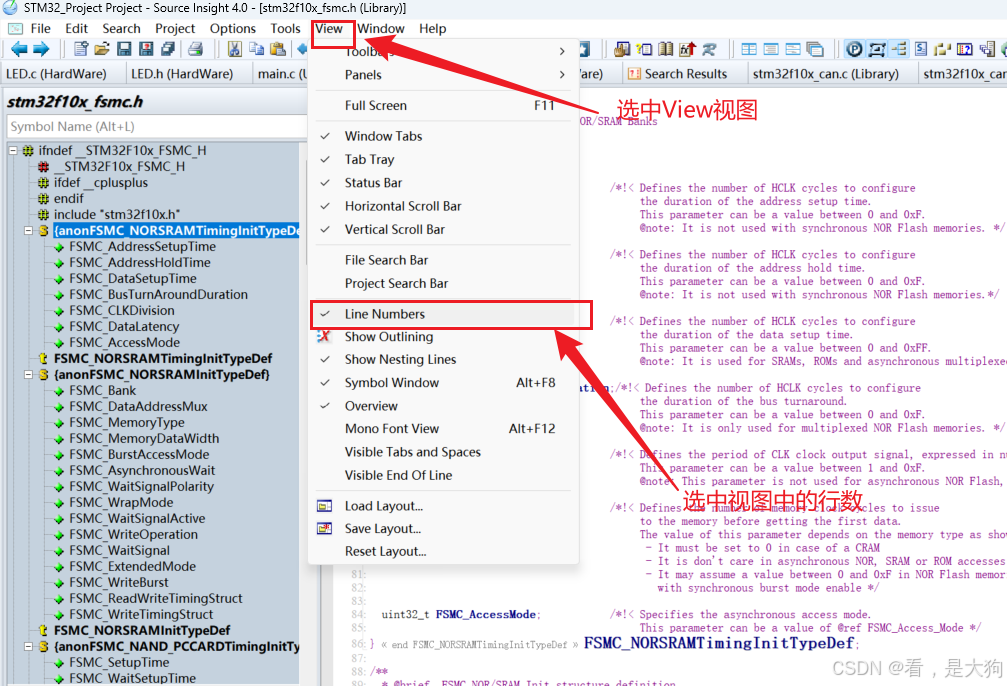Viewport: 1007px width, 686px height.
Task: Click the Open folder toolbar icon
Action: tap(102, 49)
